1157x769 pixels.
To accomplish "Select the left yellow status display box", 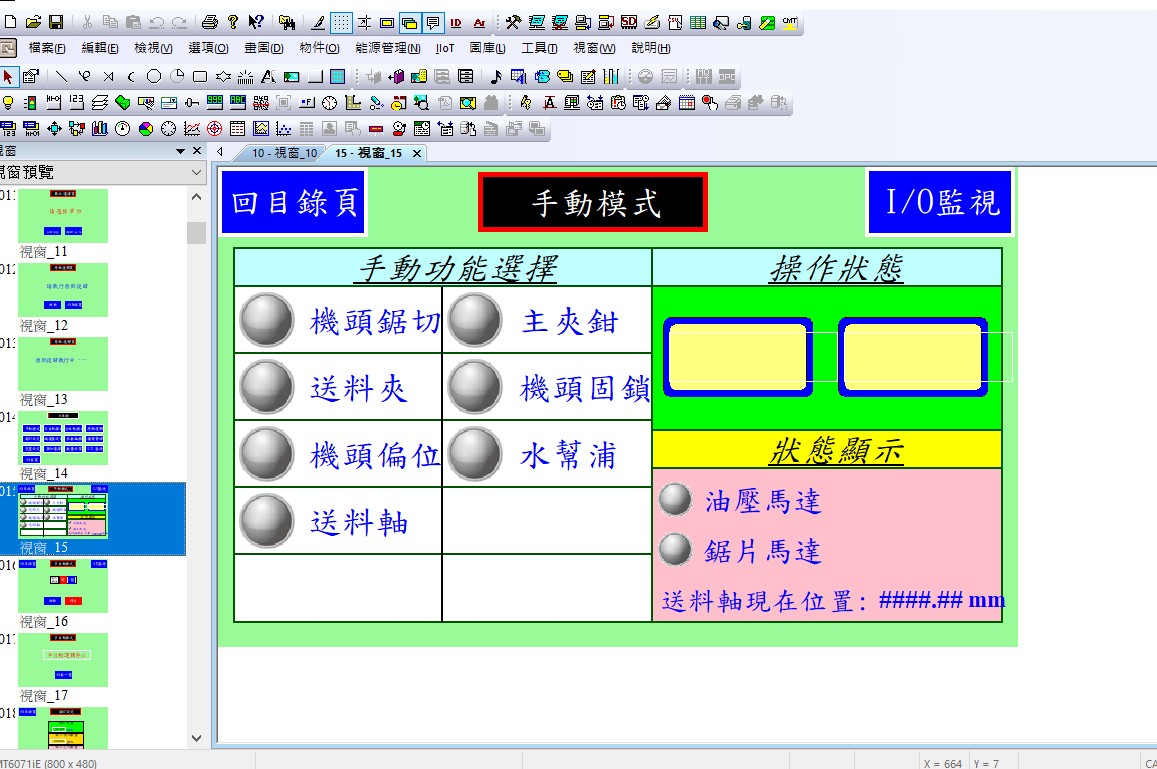I will tap(738, 357).
